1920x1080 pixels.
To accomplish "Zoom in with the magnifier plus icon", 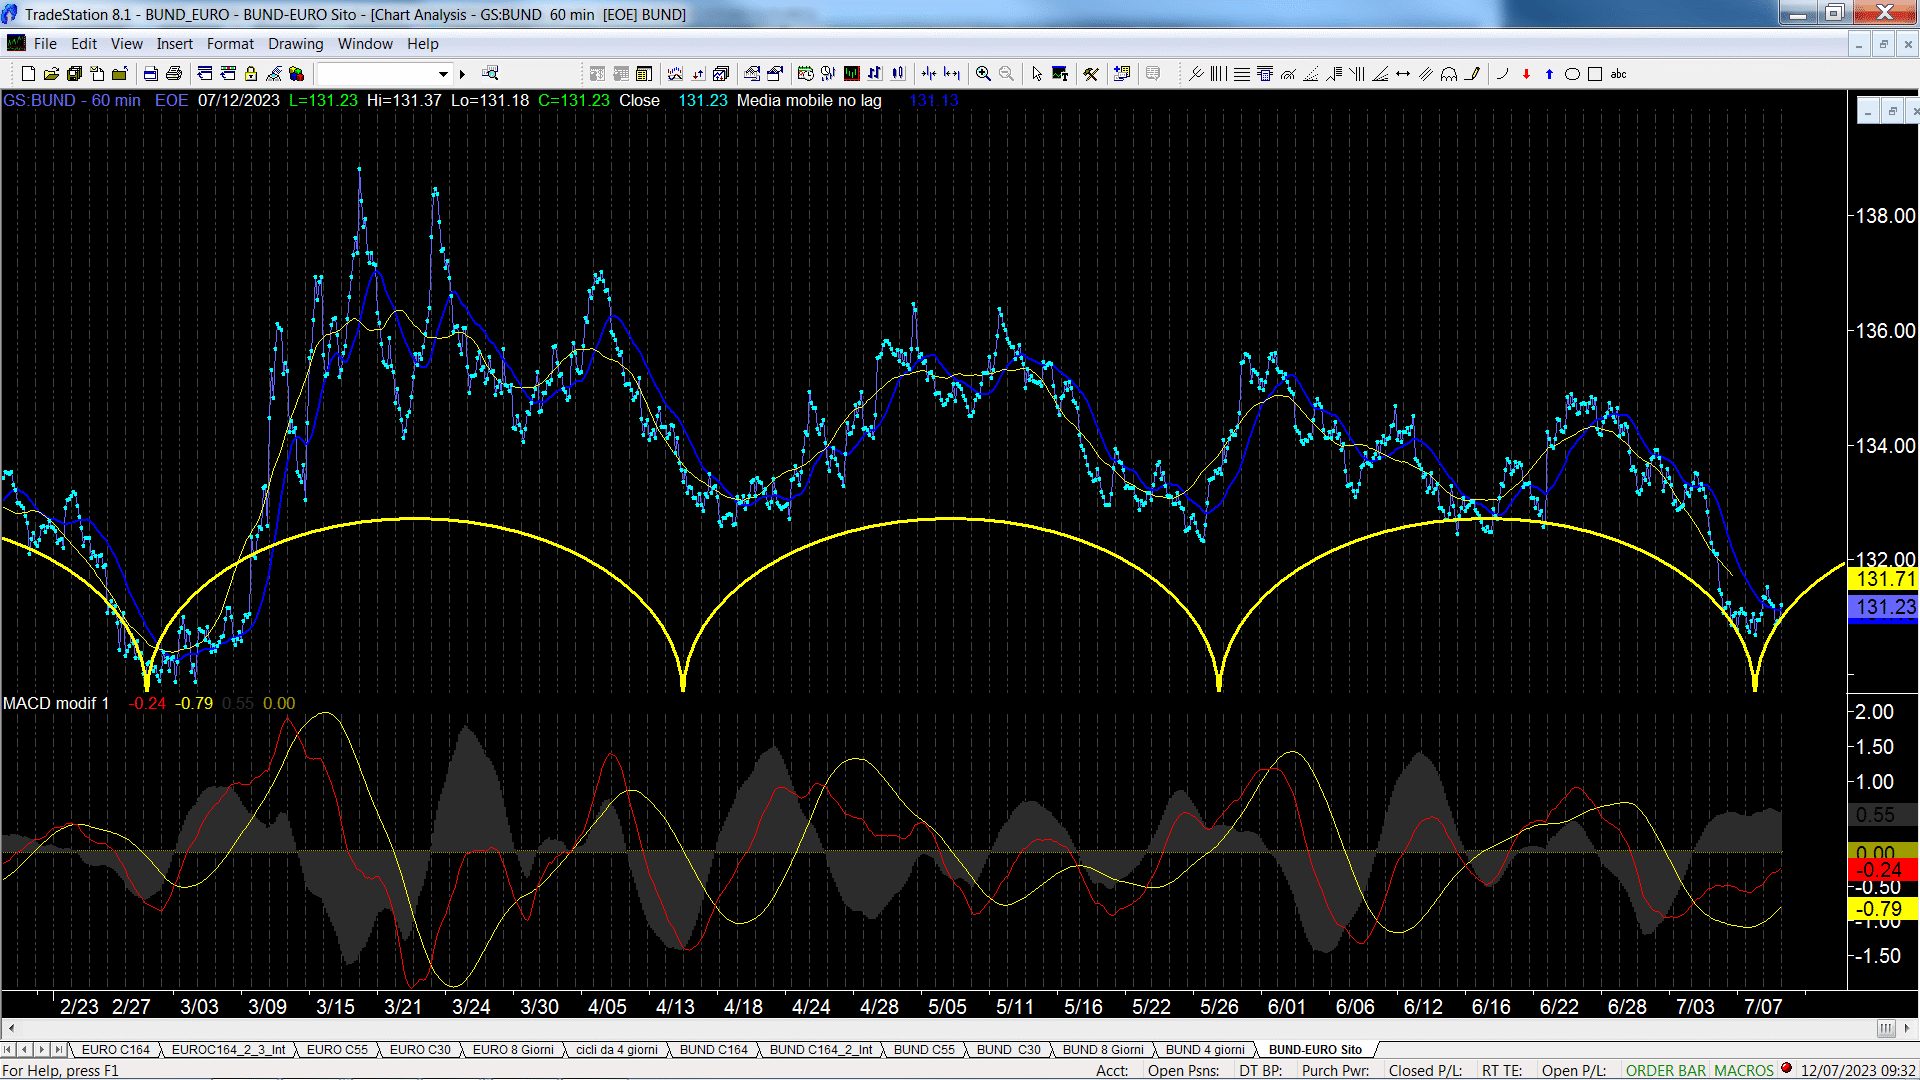I will coord(984,73).
